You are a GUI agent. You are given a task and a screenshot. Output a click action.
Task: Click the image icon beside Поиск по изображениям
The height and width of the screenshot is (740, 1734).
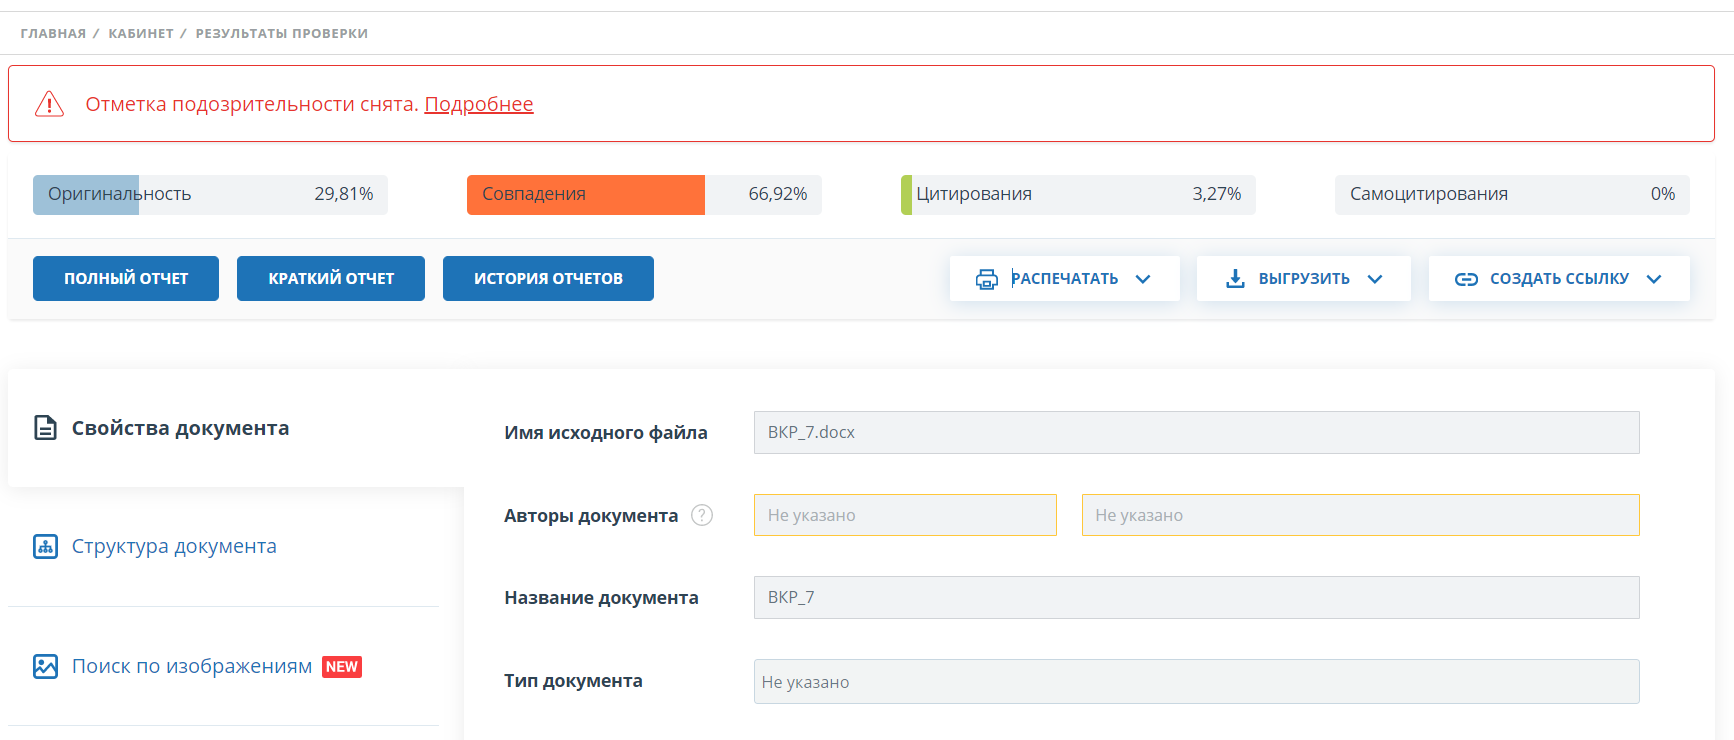coord(45,666)
